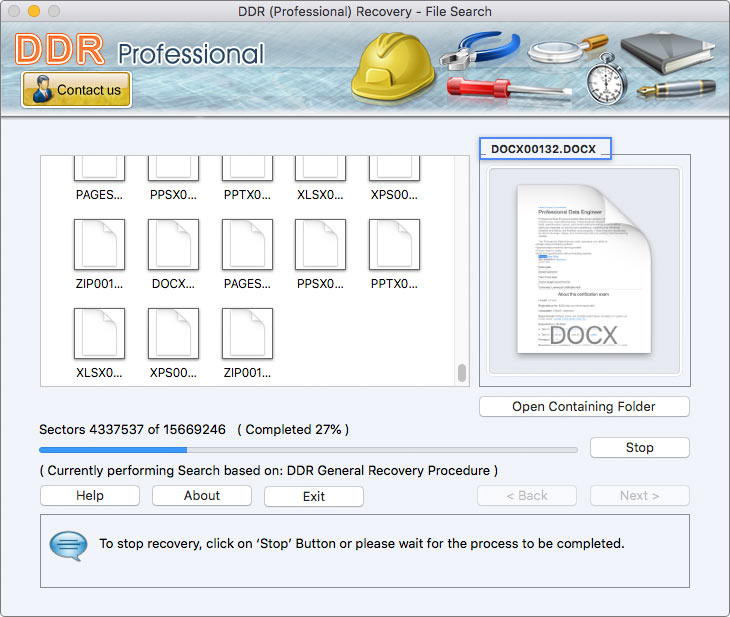730x617 pixels.
Task: Click the yellow minimize window button
Action: click(x=34, y=11)
